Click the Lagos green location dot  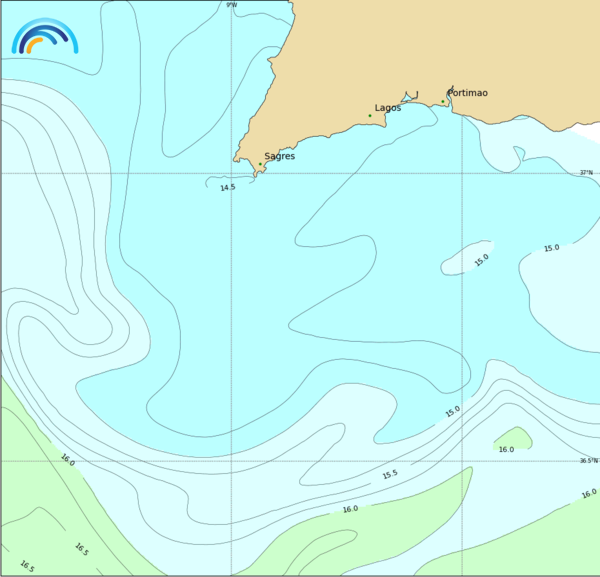[369, 116]
